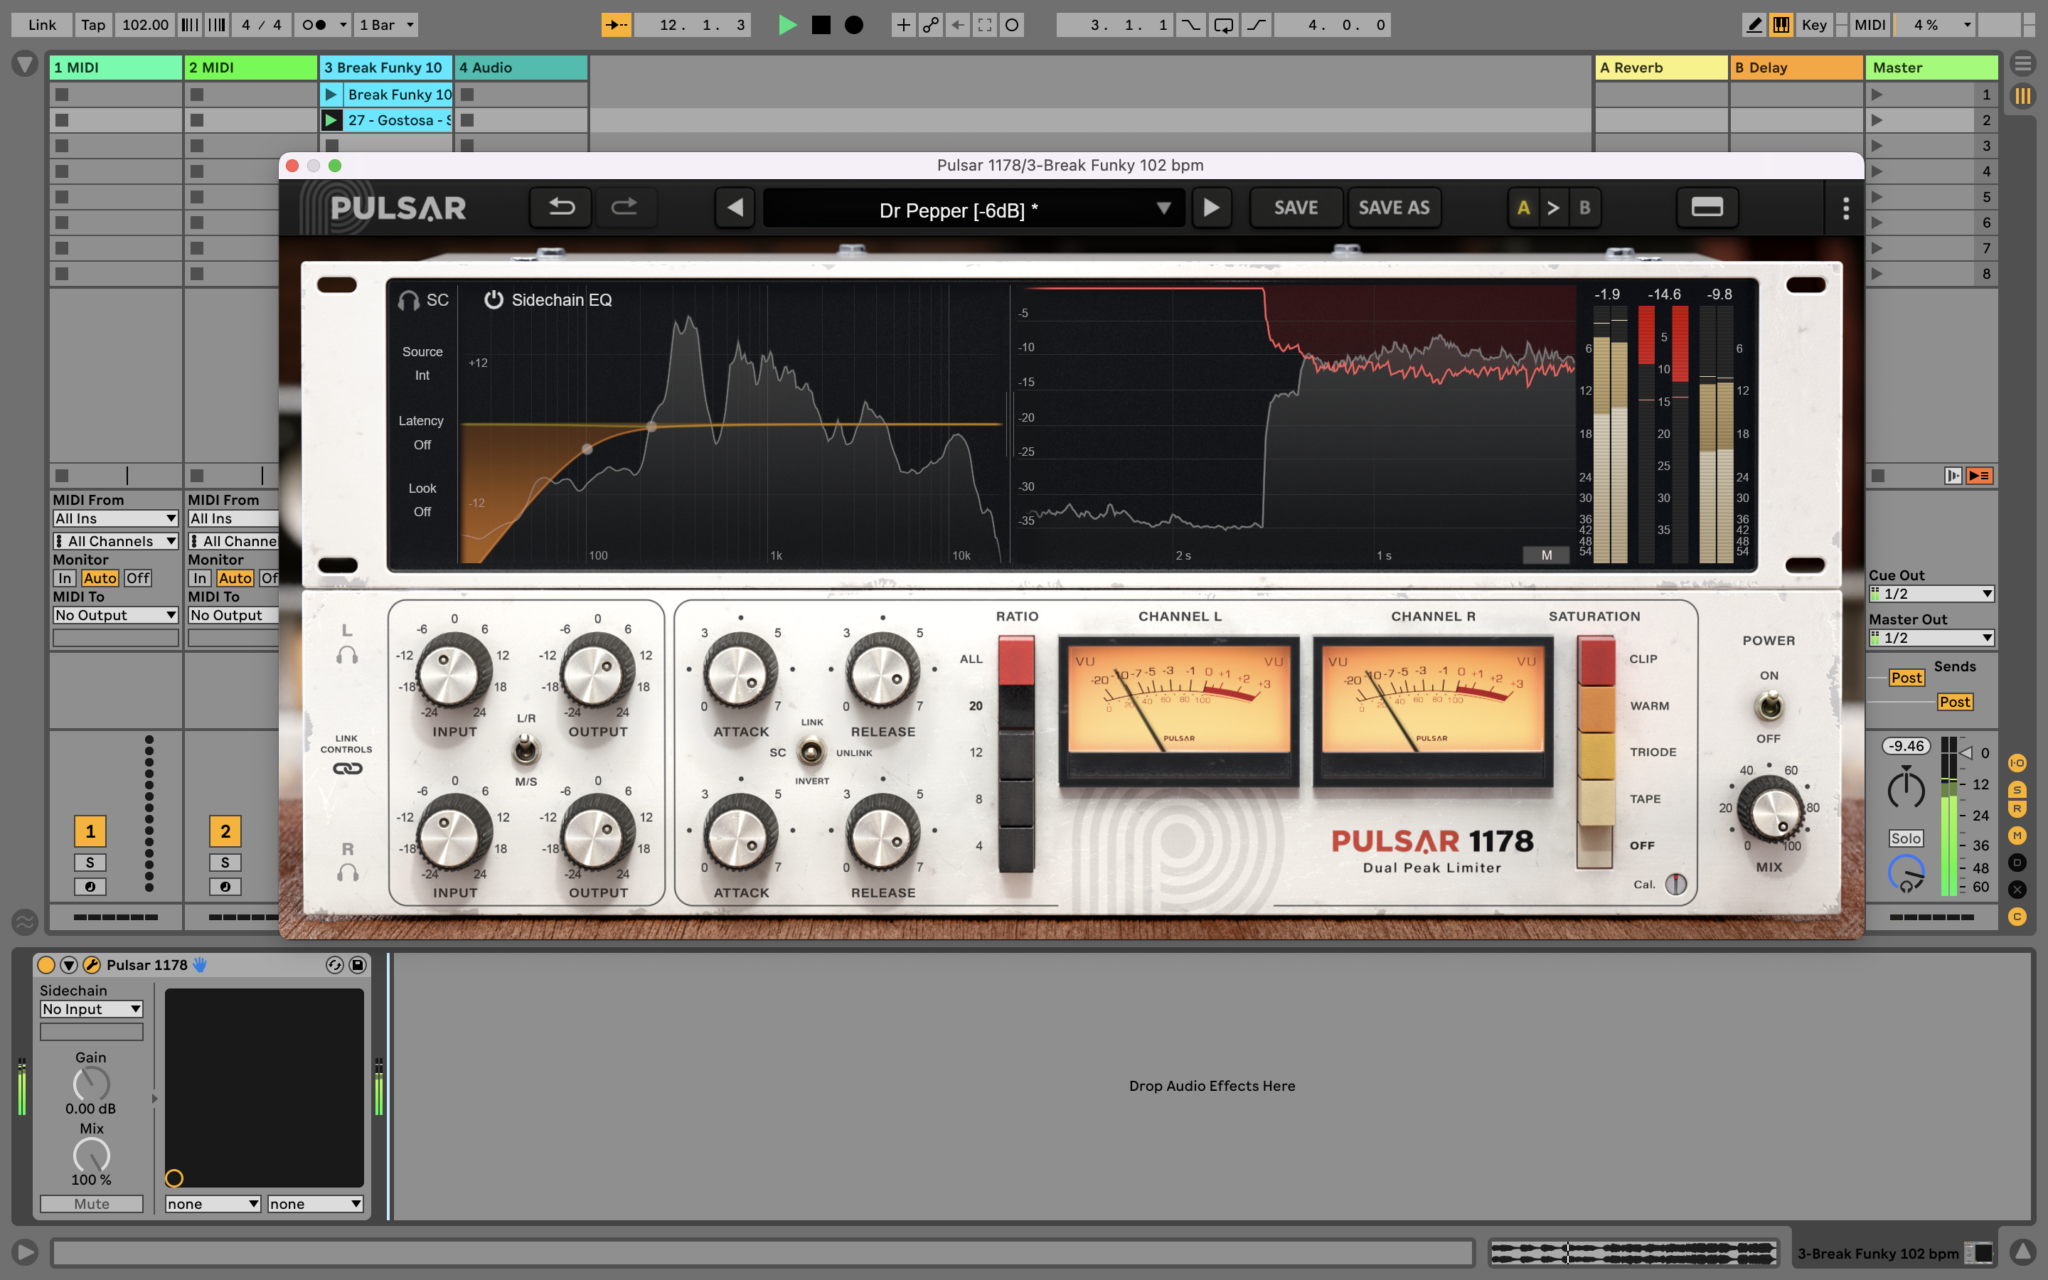Image resolution: width=2048 pixels, height=1280 pixels.
Task: Open the Sidechain No Input dropdown
Action: (x=91, y=1009)
